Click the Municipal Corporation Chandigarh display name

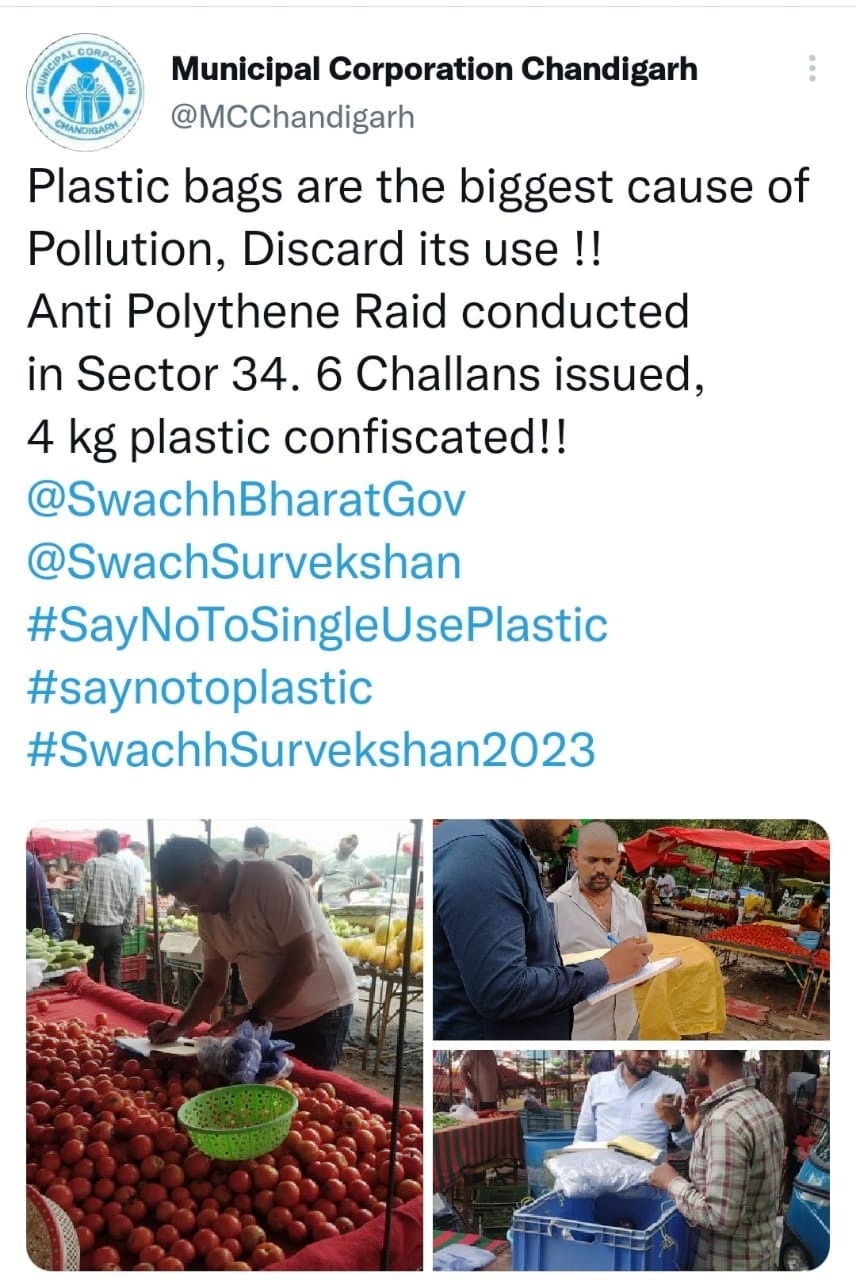pyautogui.click(x=434, y=69)
